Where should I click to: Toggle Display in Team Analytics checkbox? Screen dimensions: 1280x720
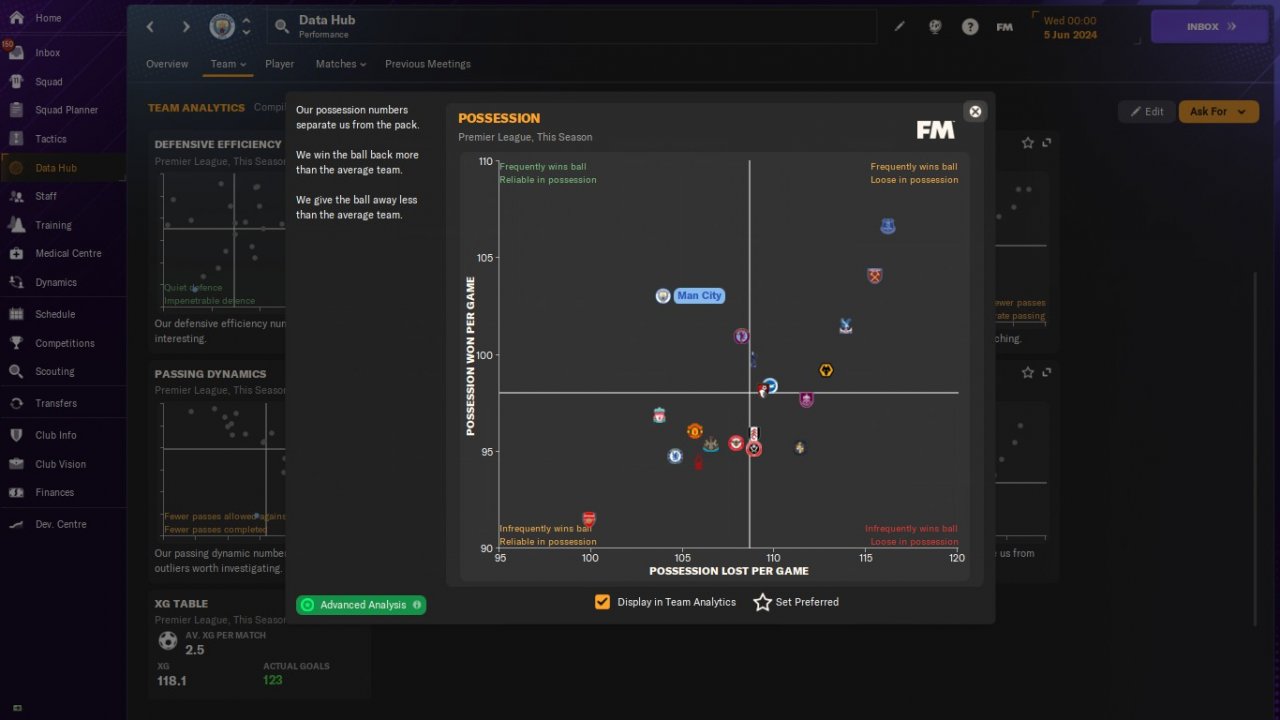point(602,602)
